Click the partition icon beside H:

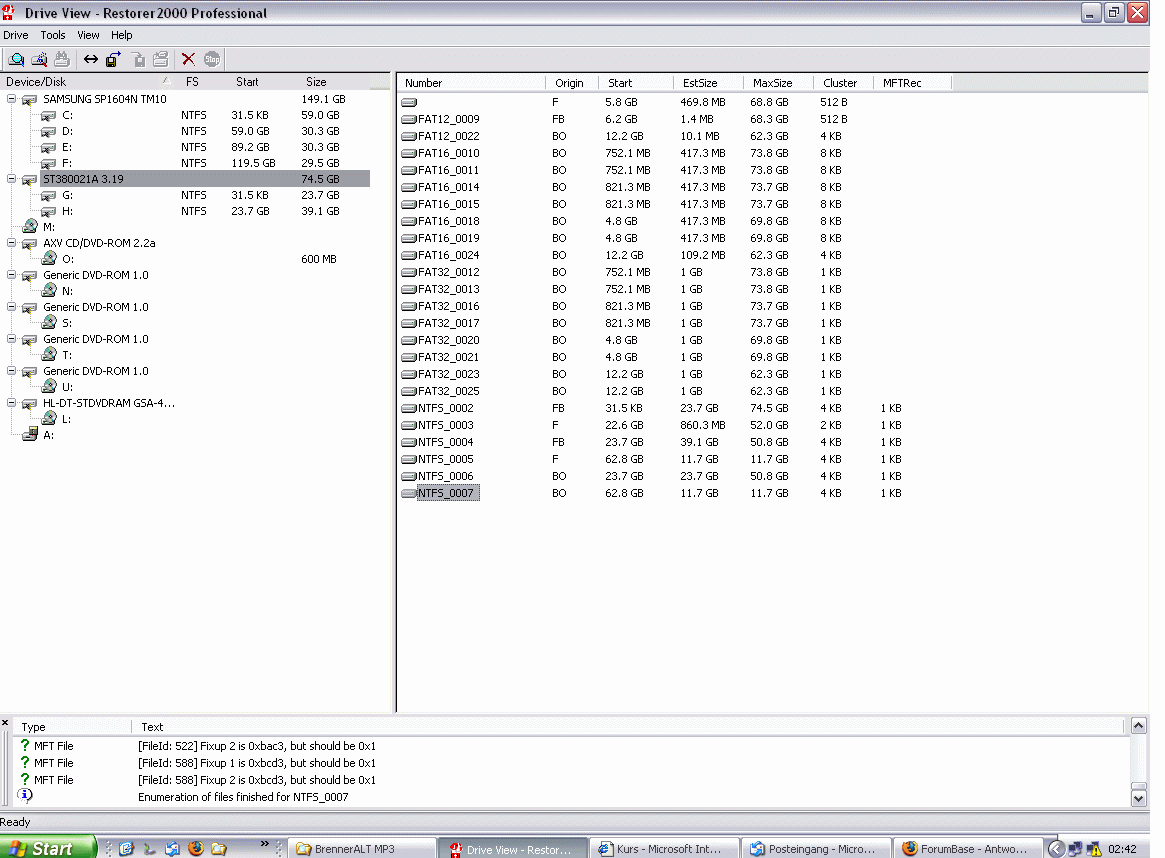pos(48,212)
